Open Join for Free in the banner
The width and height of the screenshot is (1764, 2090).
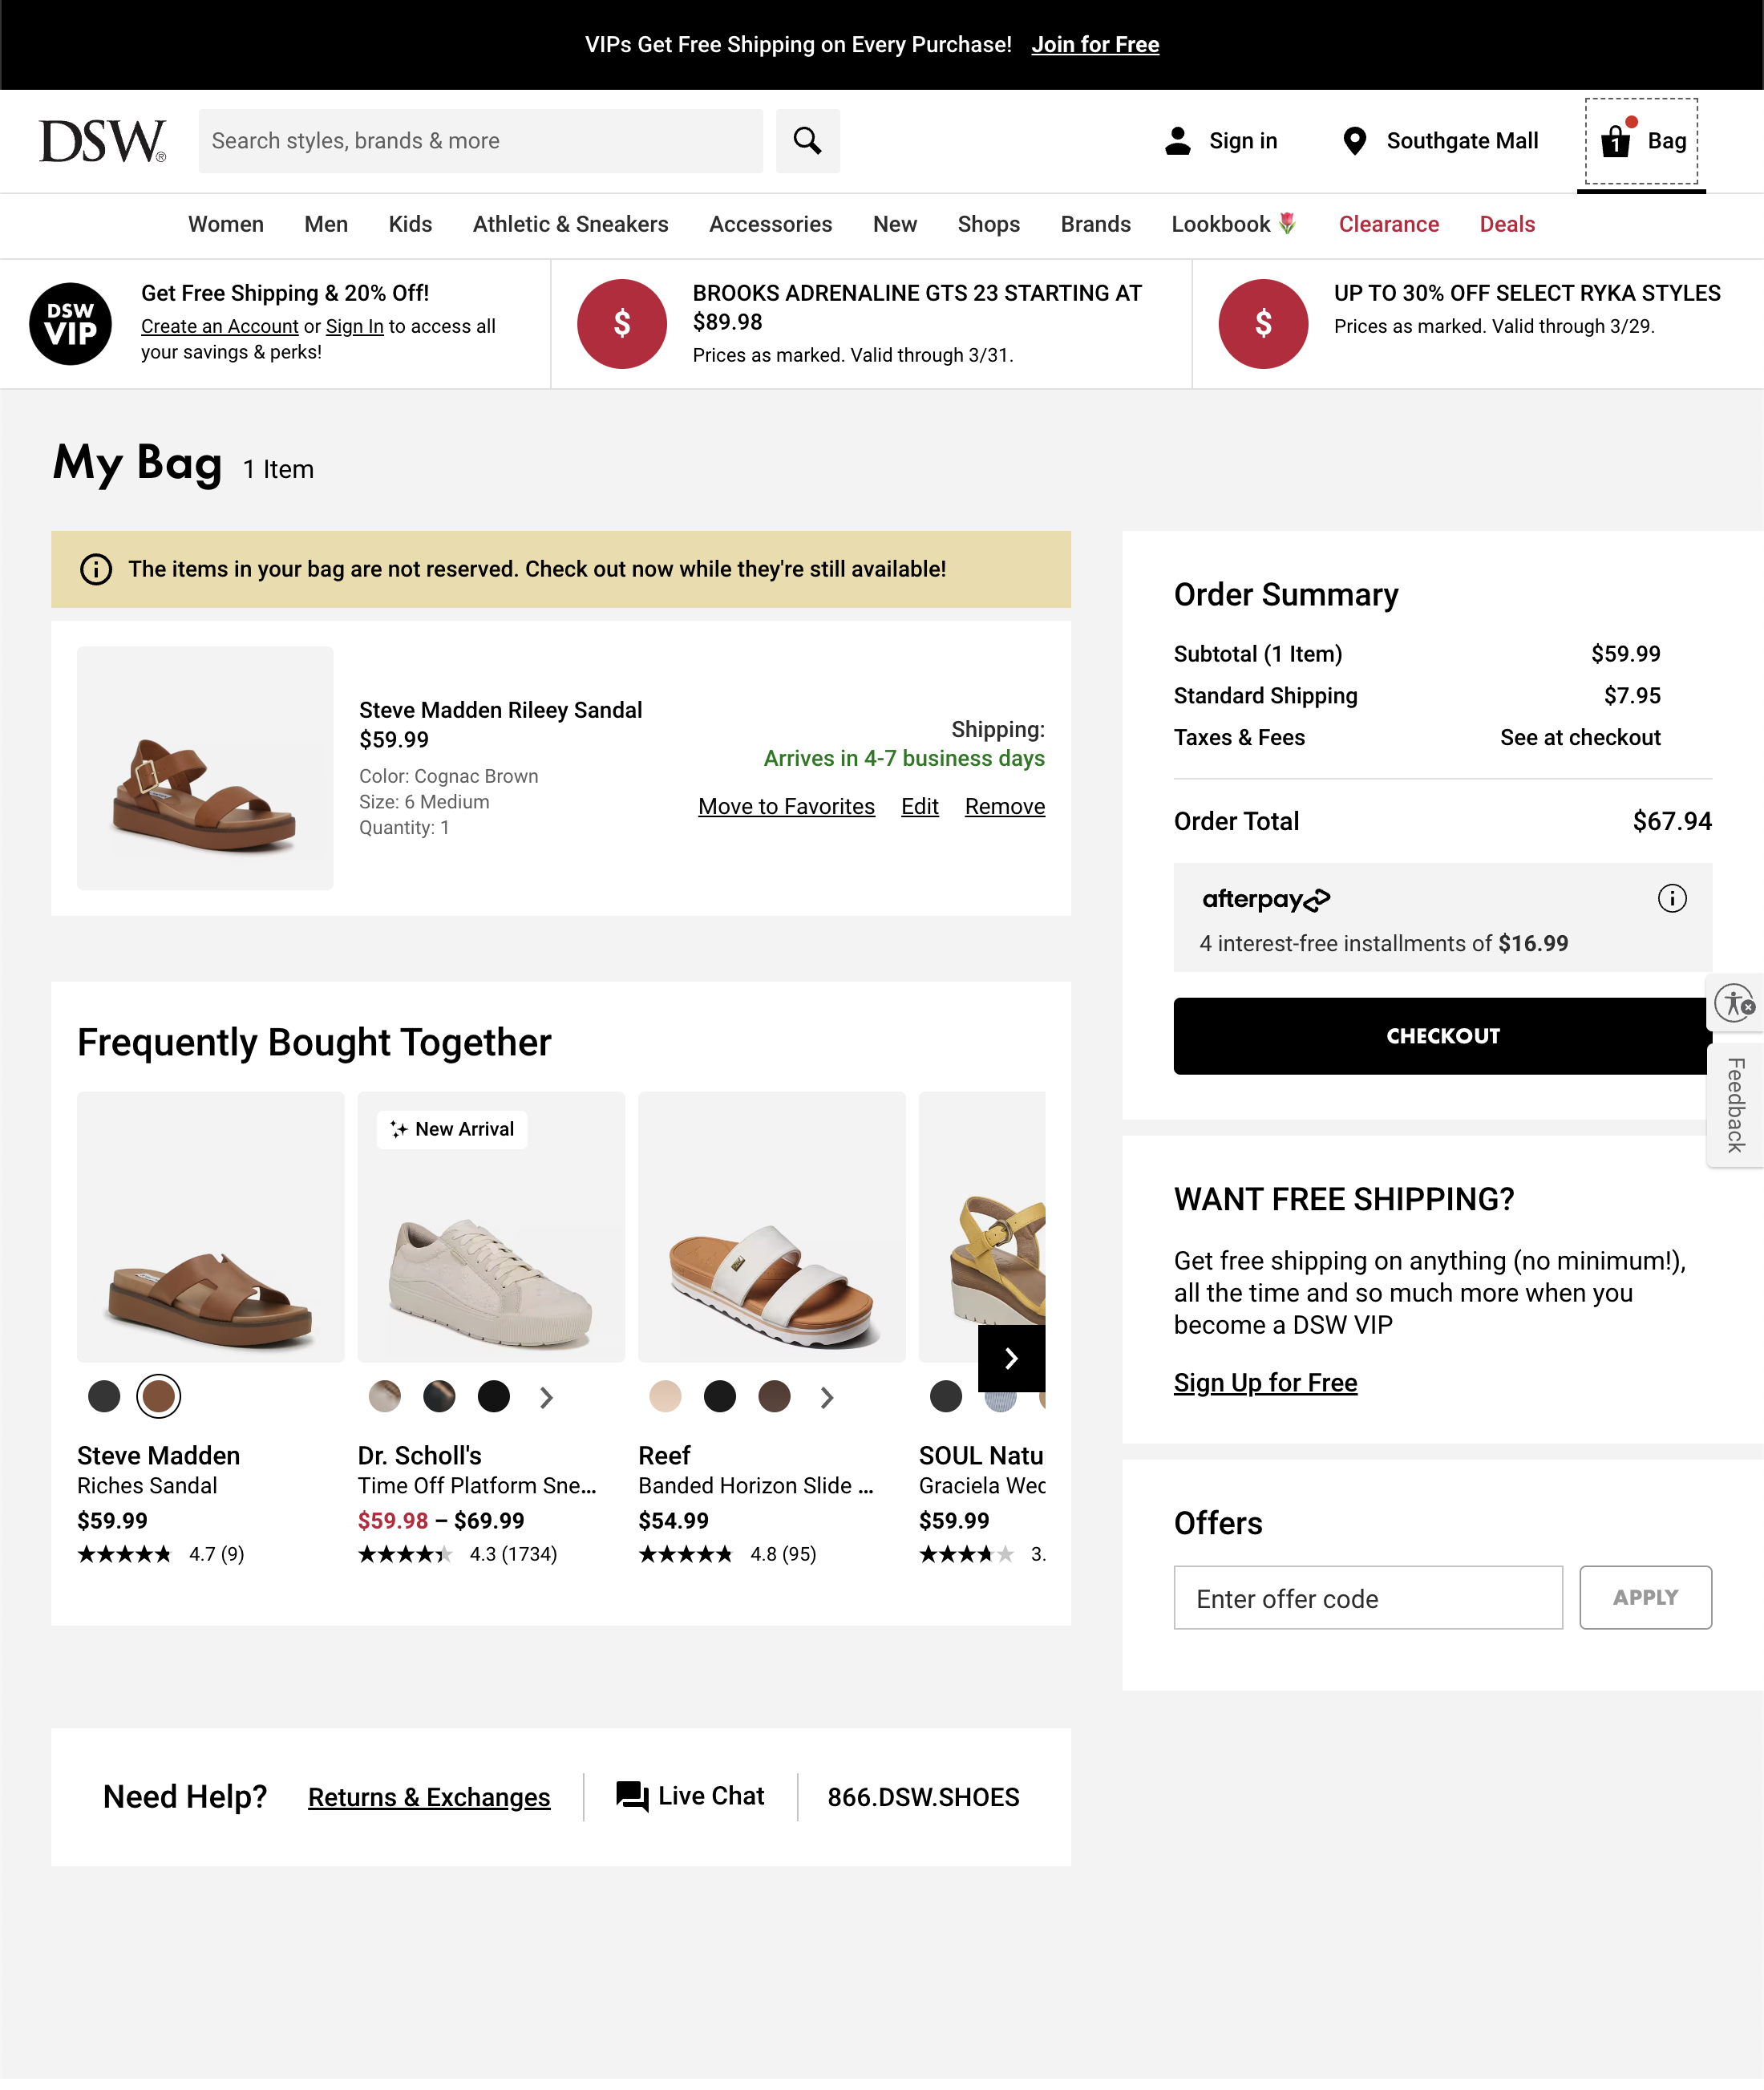[1095, 44]
